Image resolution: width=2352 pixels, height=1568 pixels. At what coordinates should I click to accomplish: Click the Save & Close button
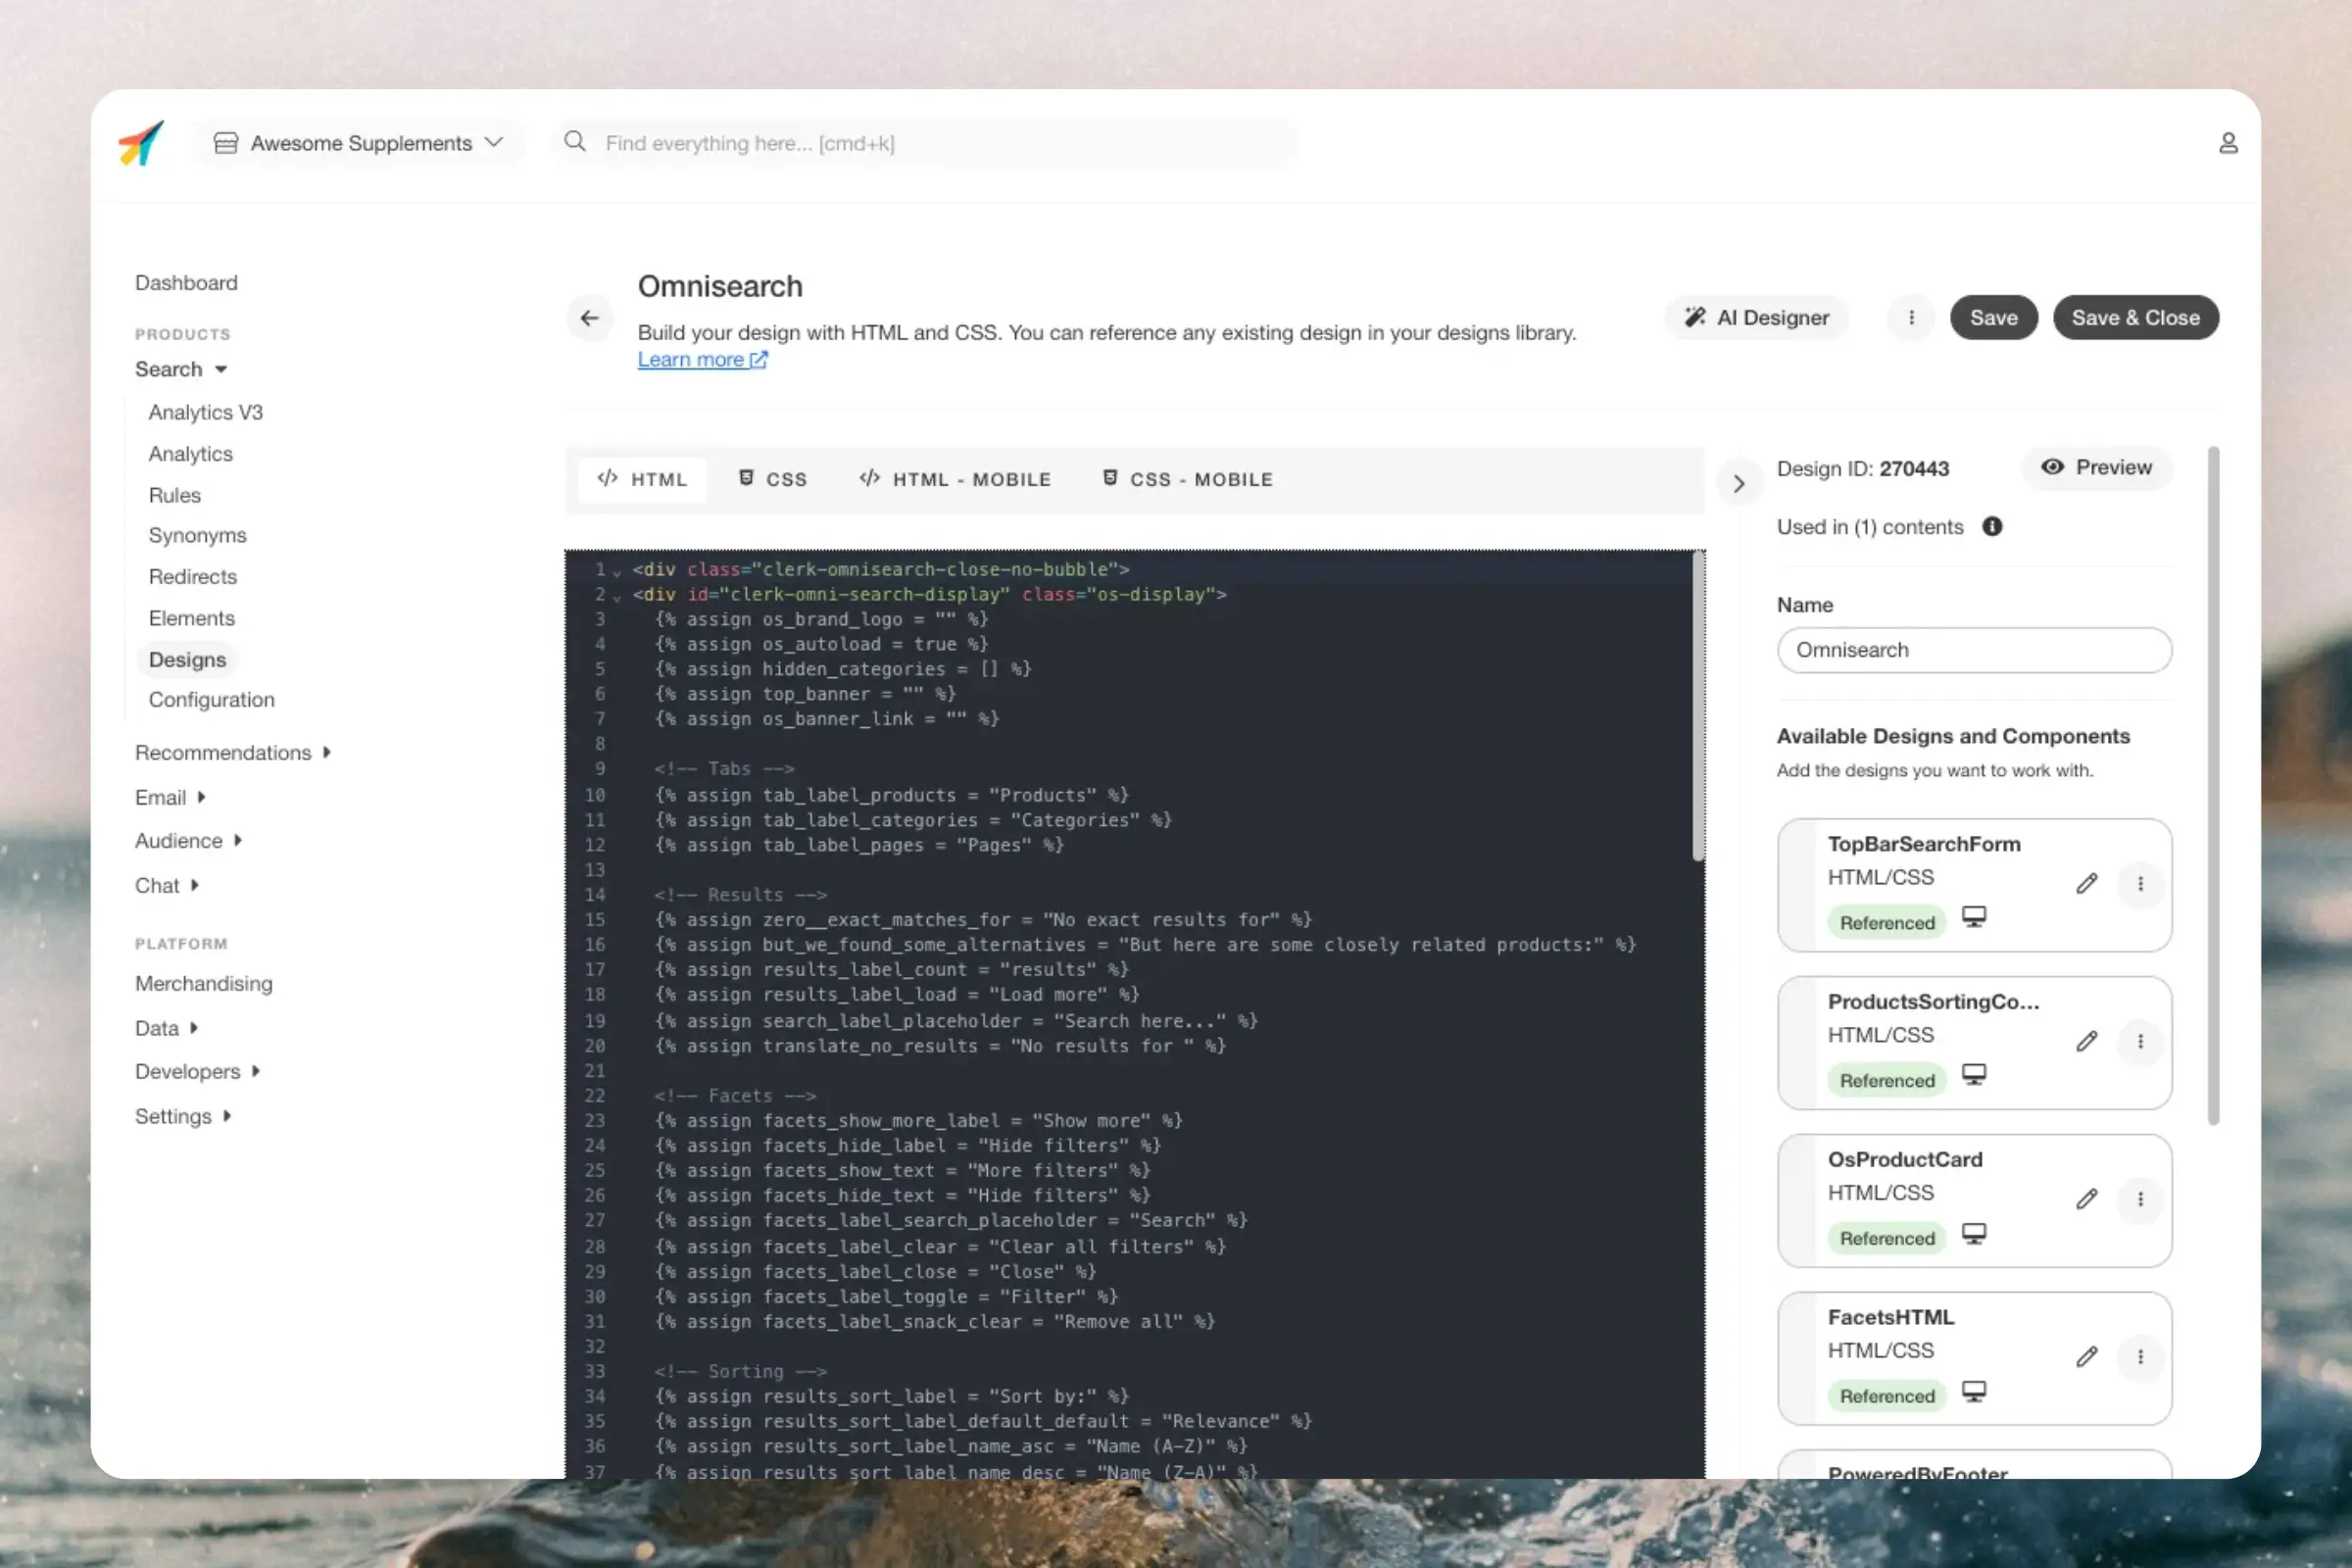click(x=2135, y=318)
